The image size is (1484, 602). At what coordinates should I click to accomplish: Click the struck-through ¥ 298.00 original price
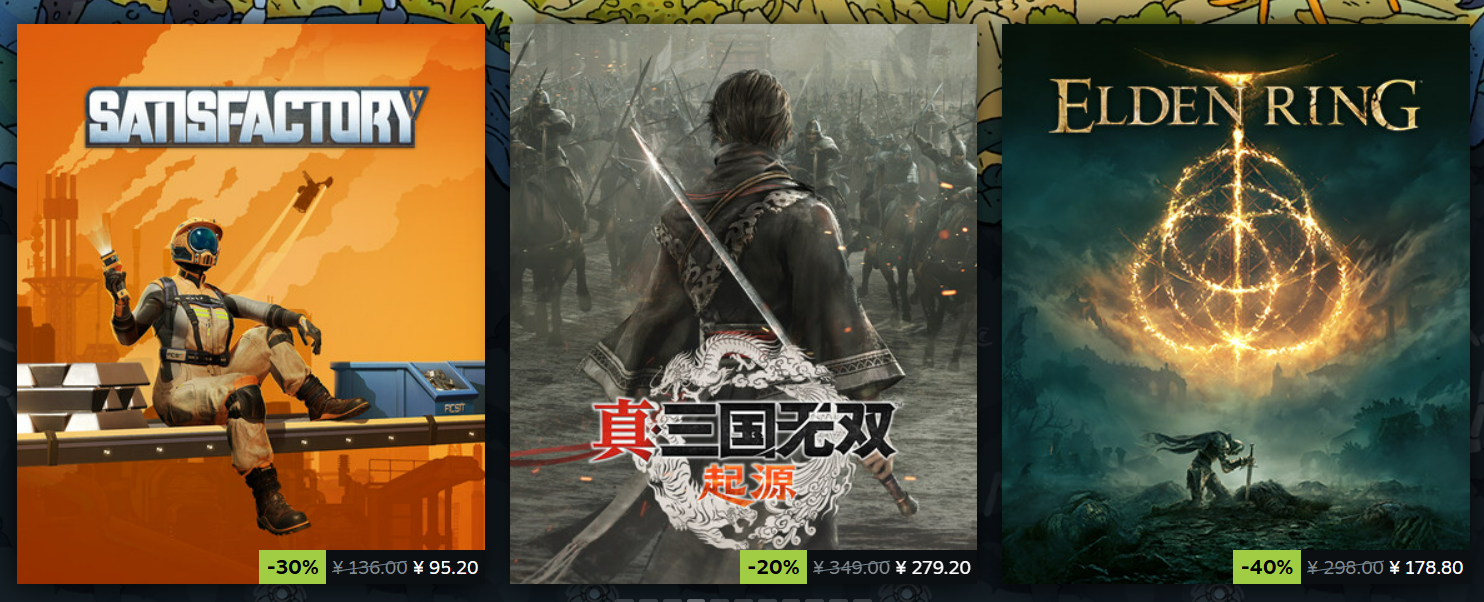1345,568
